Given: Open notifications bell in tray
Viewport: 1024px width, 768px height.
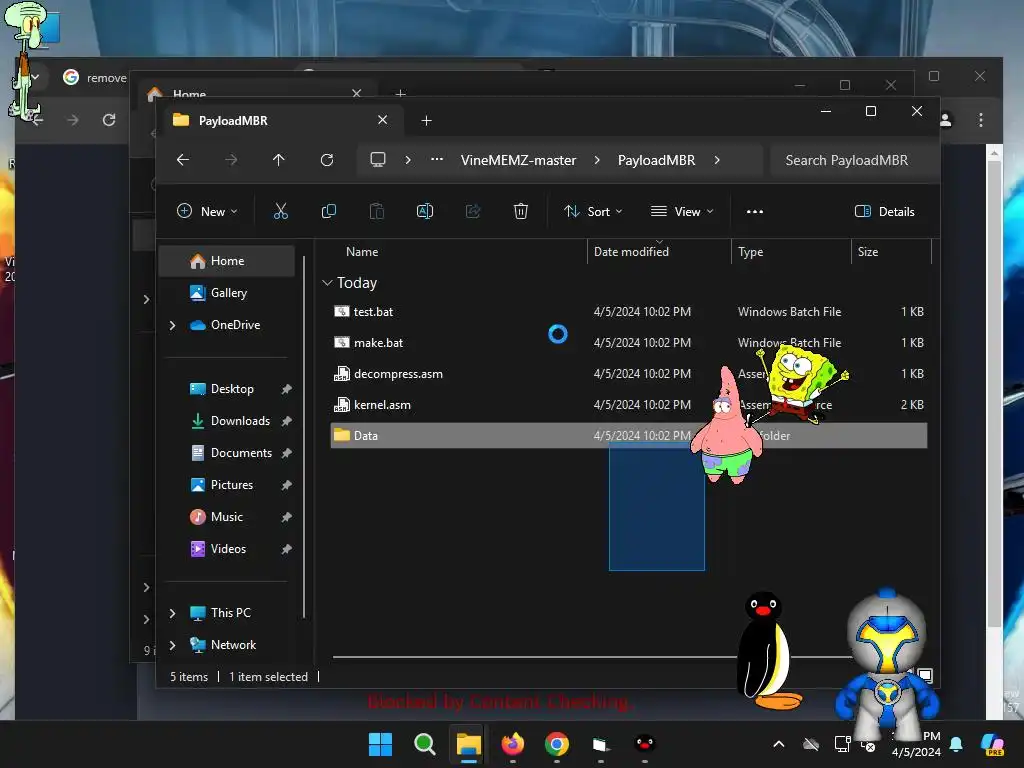Looking at the screenshot, I should pyautogui.click(x=956, y=744).
